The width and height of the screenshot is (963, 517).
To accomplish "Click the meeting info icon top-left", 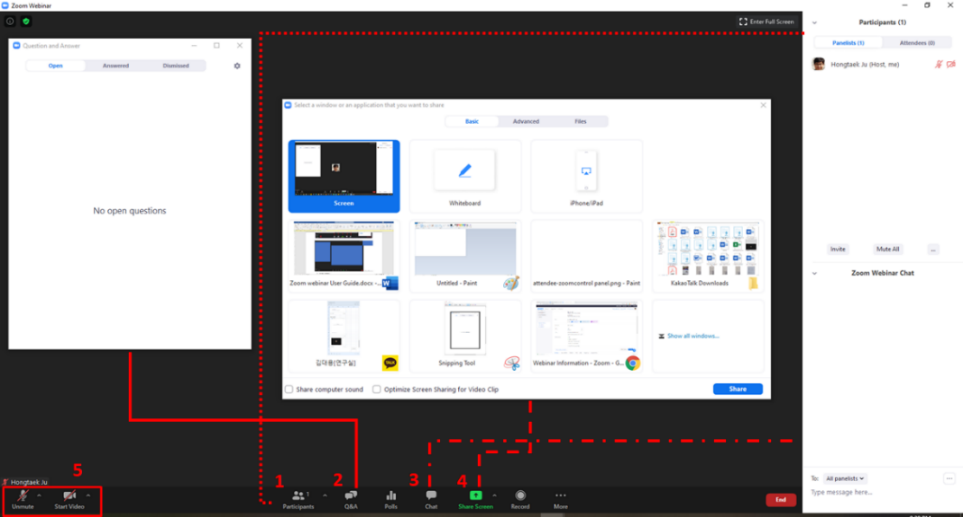I will [10, 21].
